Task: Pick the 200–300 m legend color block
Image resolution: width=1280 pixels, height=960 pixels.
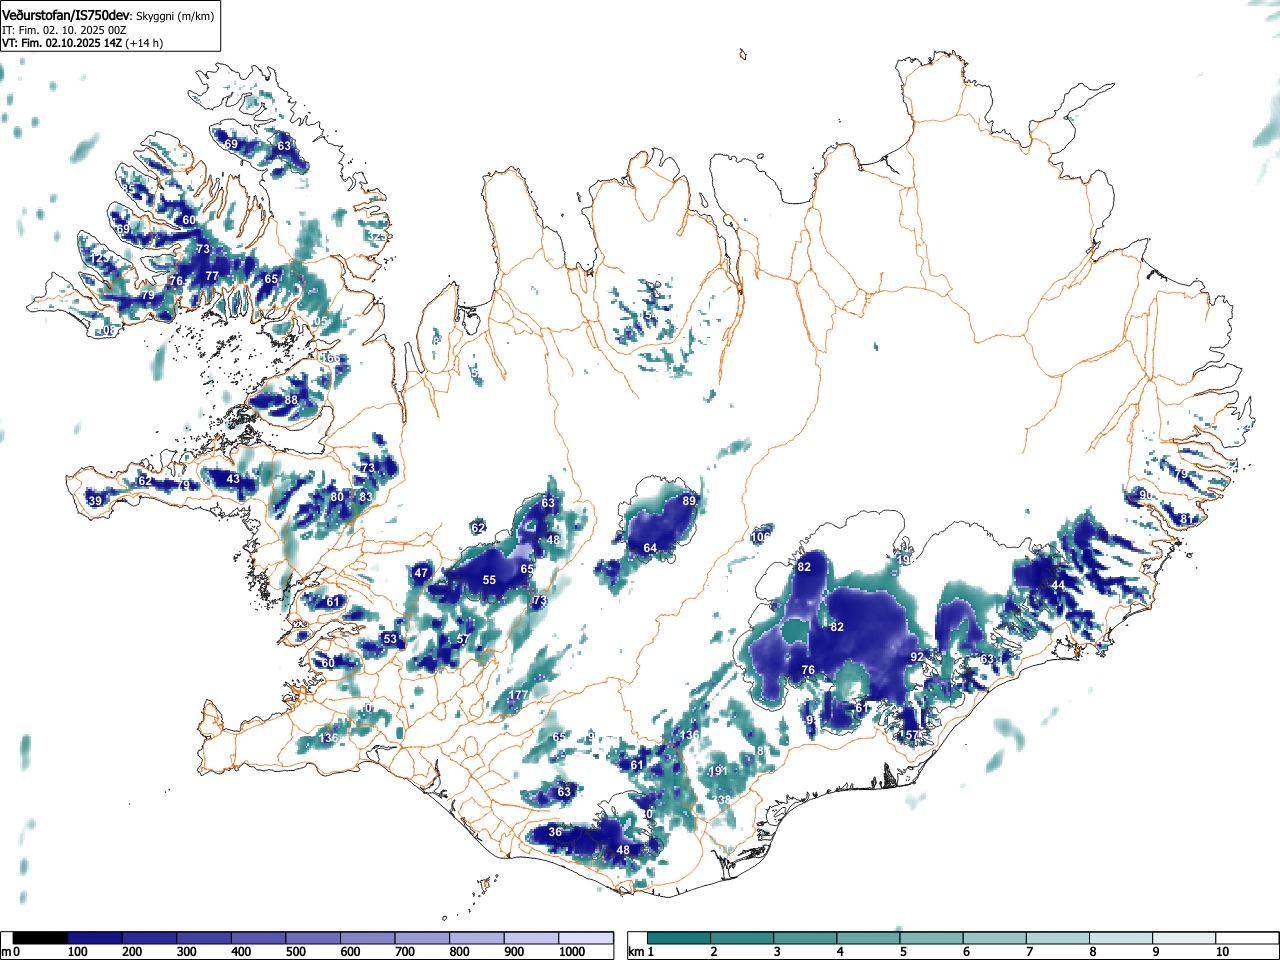Action: pyautogui.click(x=150, y=938)
